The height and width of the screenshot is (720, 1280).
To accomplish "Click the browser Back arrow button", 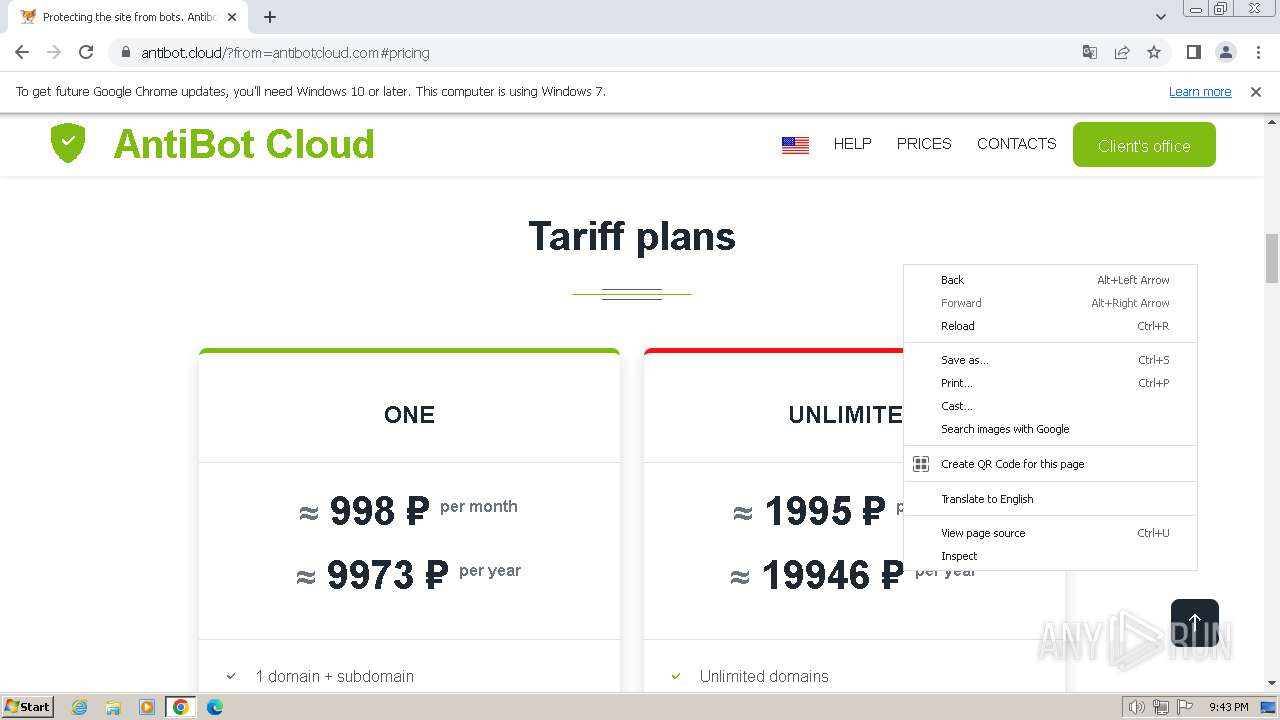I will (x=22, y=52).
